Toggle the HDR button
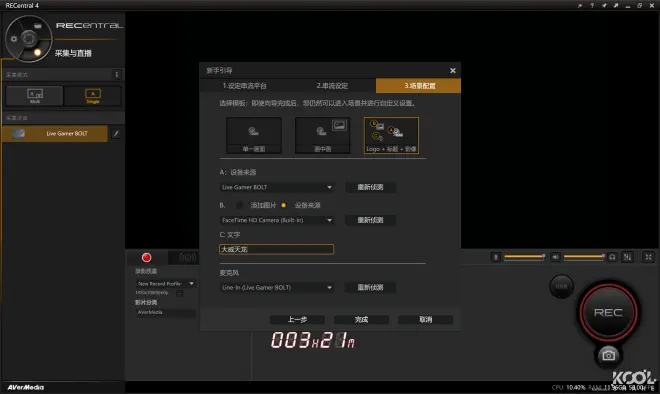Screen dimensions: 660x394 pos(562,286)
